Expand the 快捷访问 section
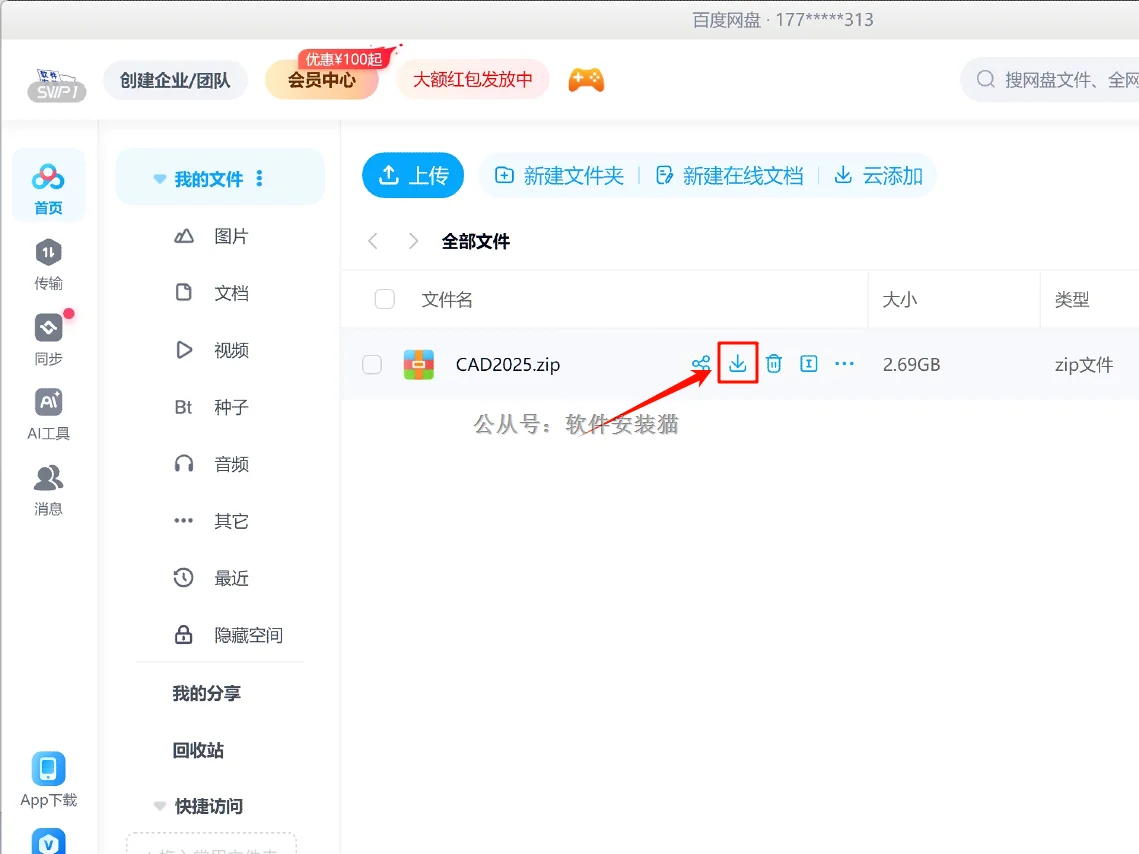 (x=160, y=806)
